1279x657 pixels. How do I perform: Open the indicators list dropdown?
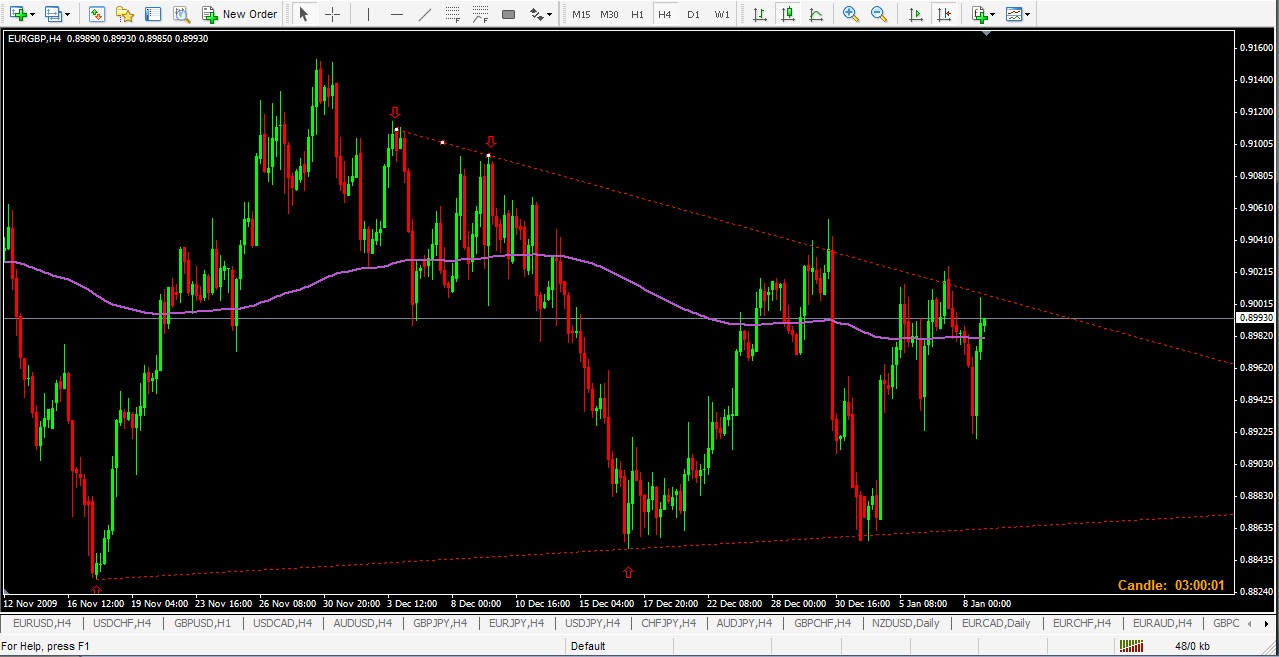coord(992,15)
